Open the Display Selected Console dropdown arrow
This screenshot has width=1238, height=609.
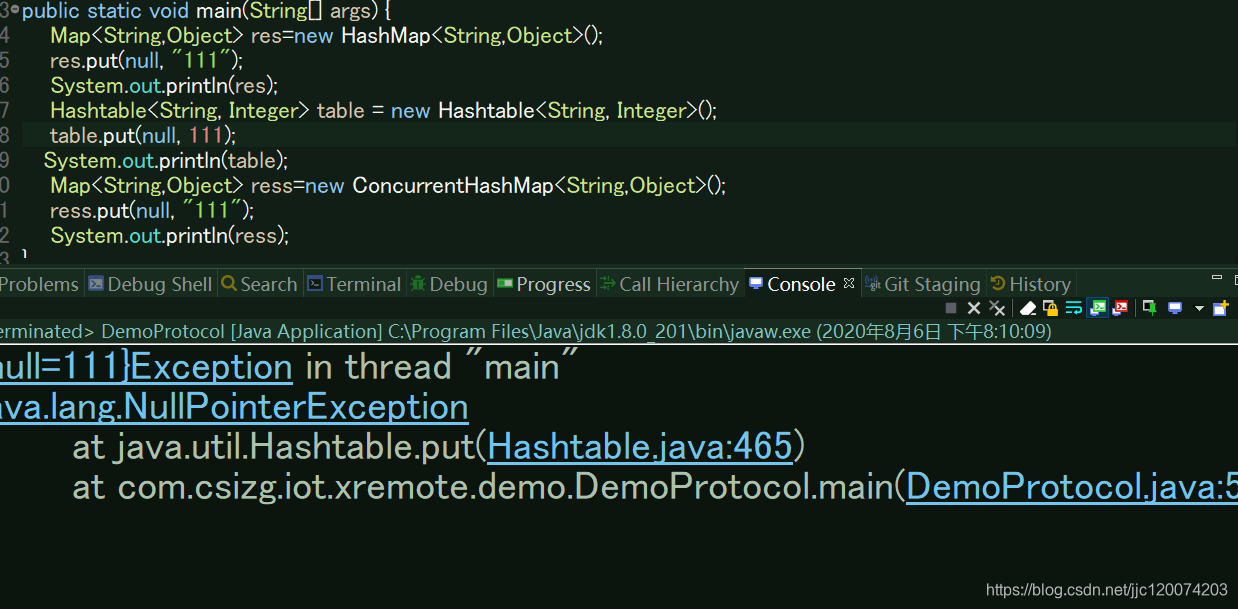click(1199, 308)
